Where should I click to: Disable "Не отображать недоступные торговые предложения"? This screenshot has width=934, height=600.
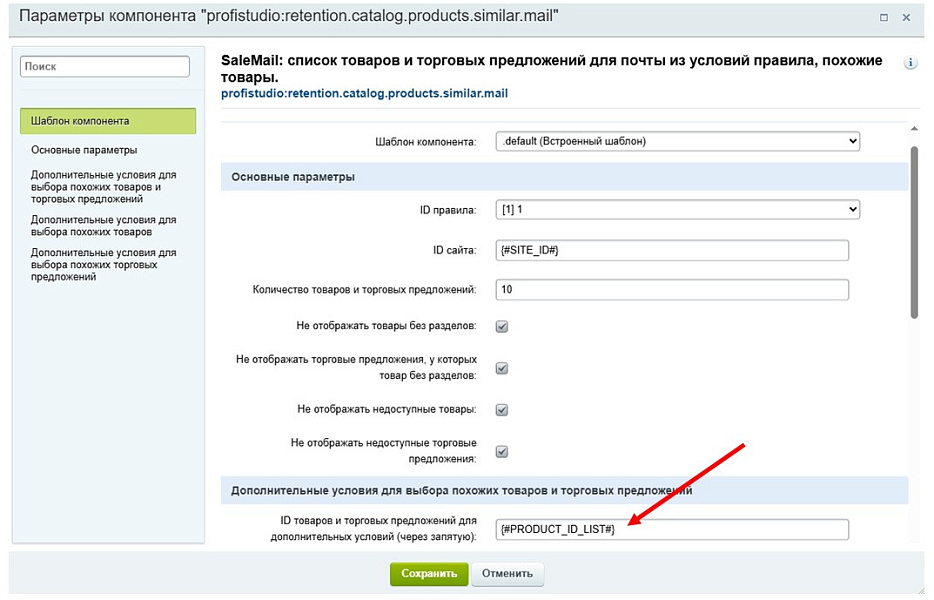click(x=500, y=451)
